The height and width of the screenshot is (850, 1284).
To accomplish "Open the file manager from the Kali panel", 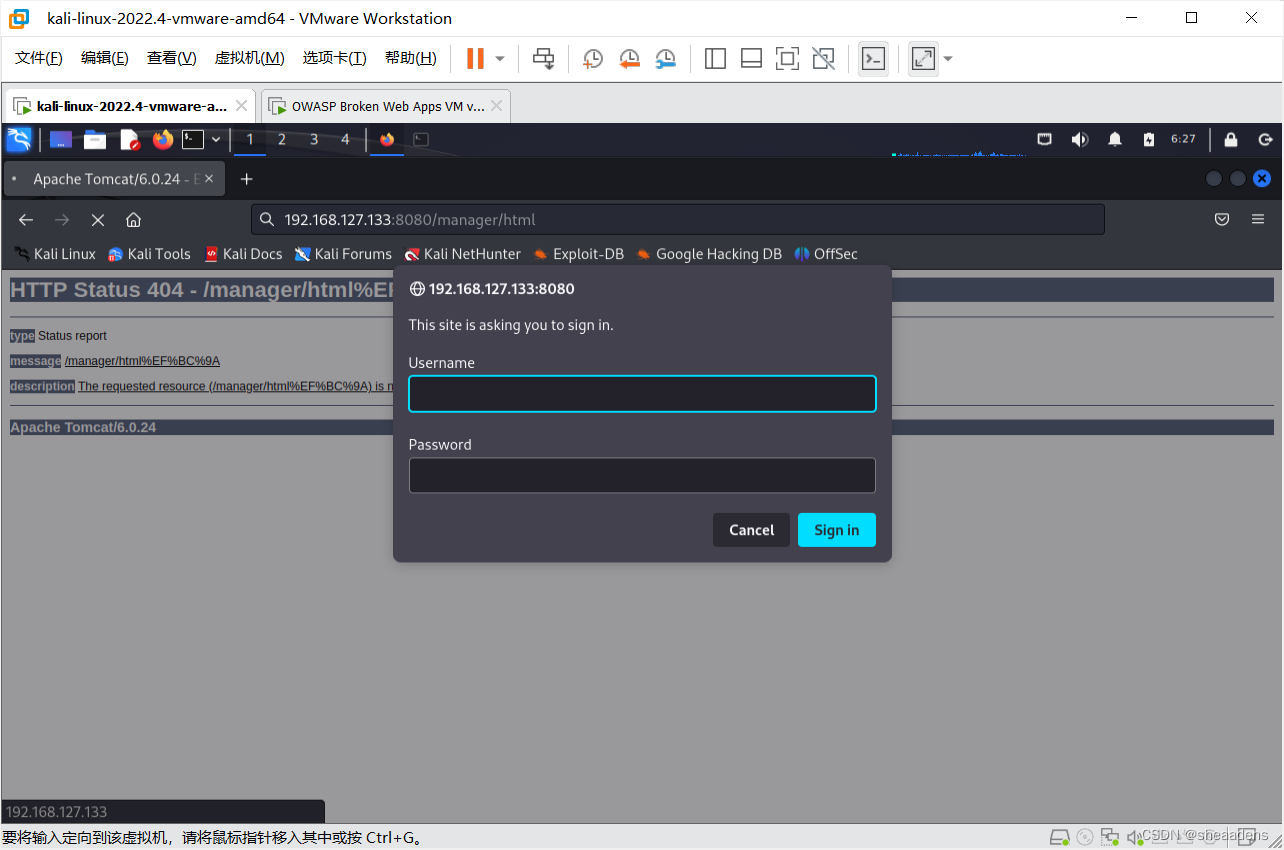I will click(95, 139).
